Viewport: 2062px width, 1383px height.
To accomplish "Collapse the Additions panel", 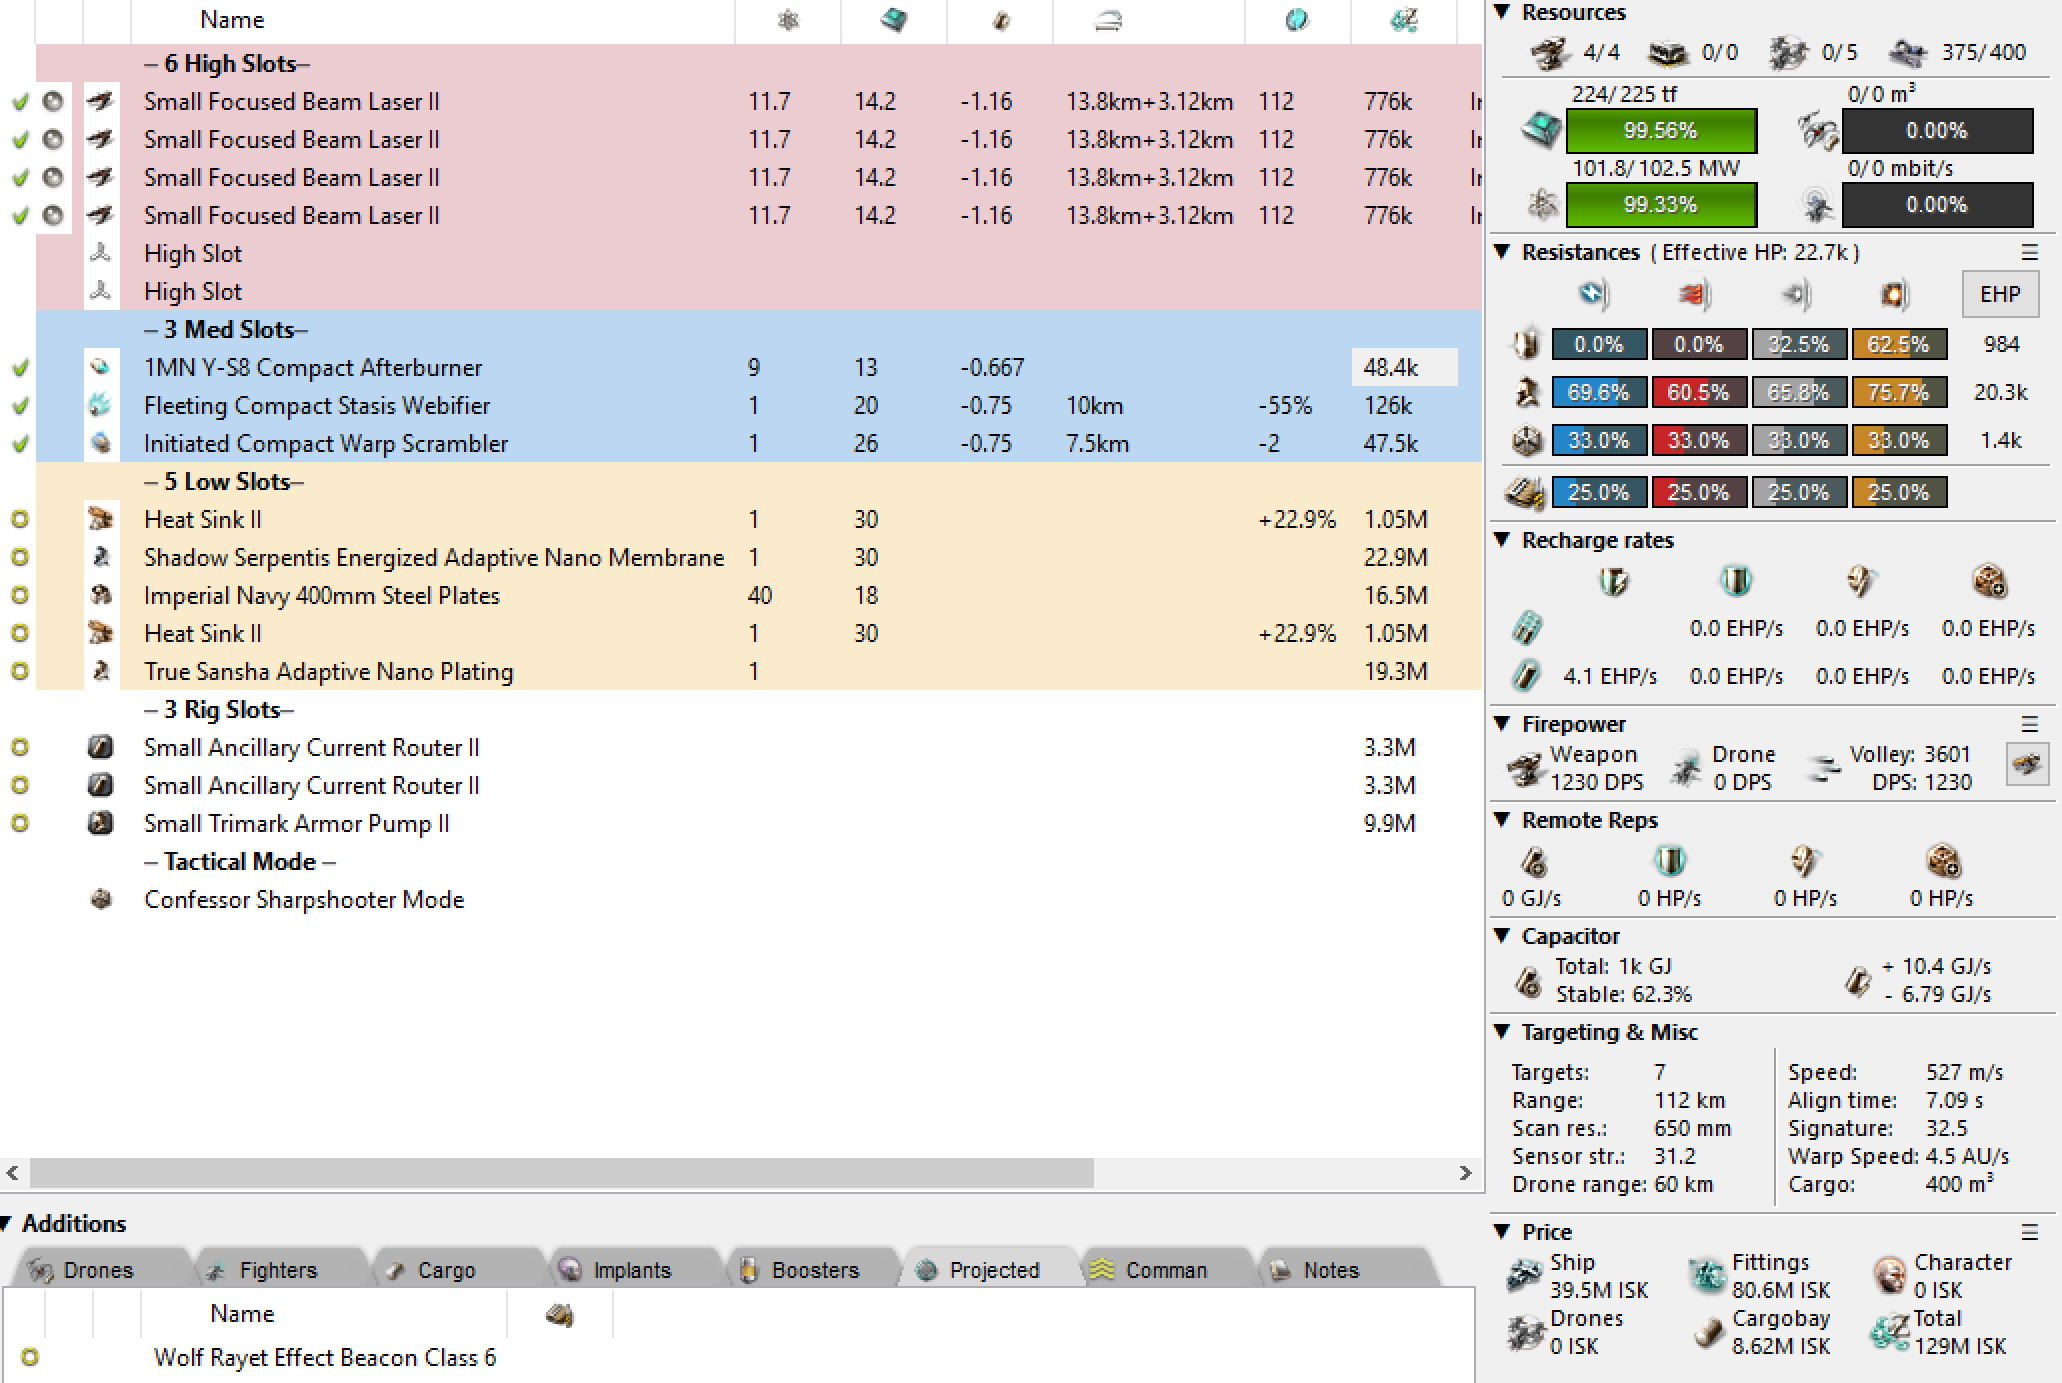I will coord(6,1223).
